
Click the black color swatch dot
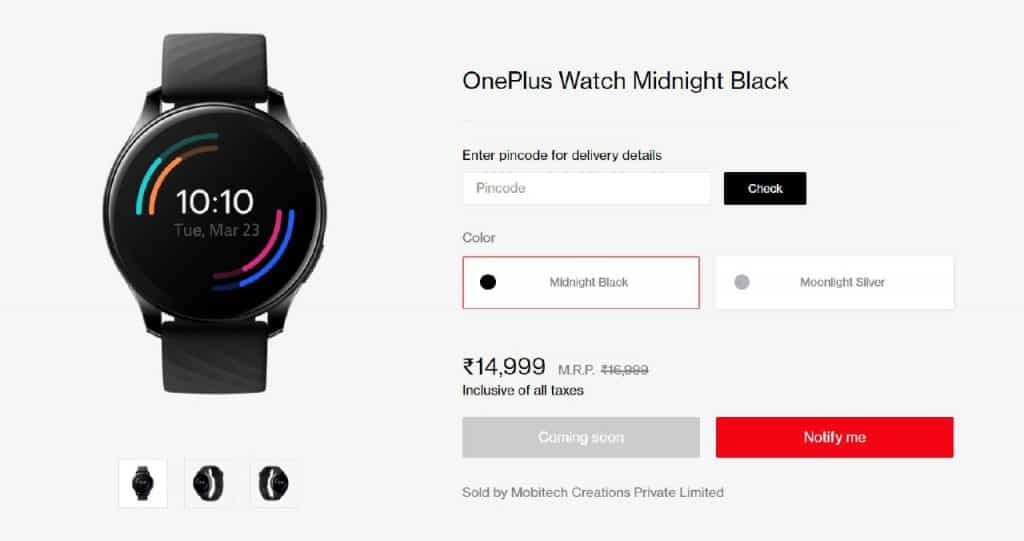coord(488,282)
